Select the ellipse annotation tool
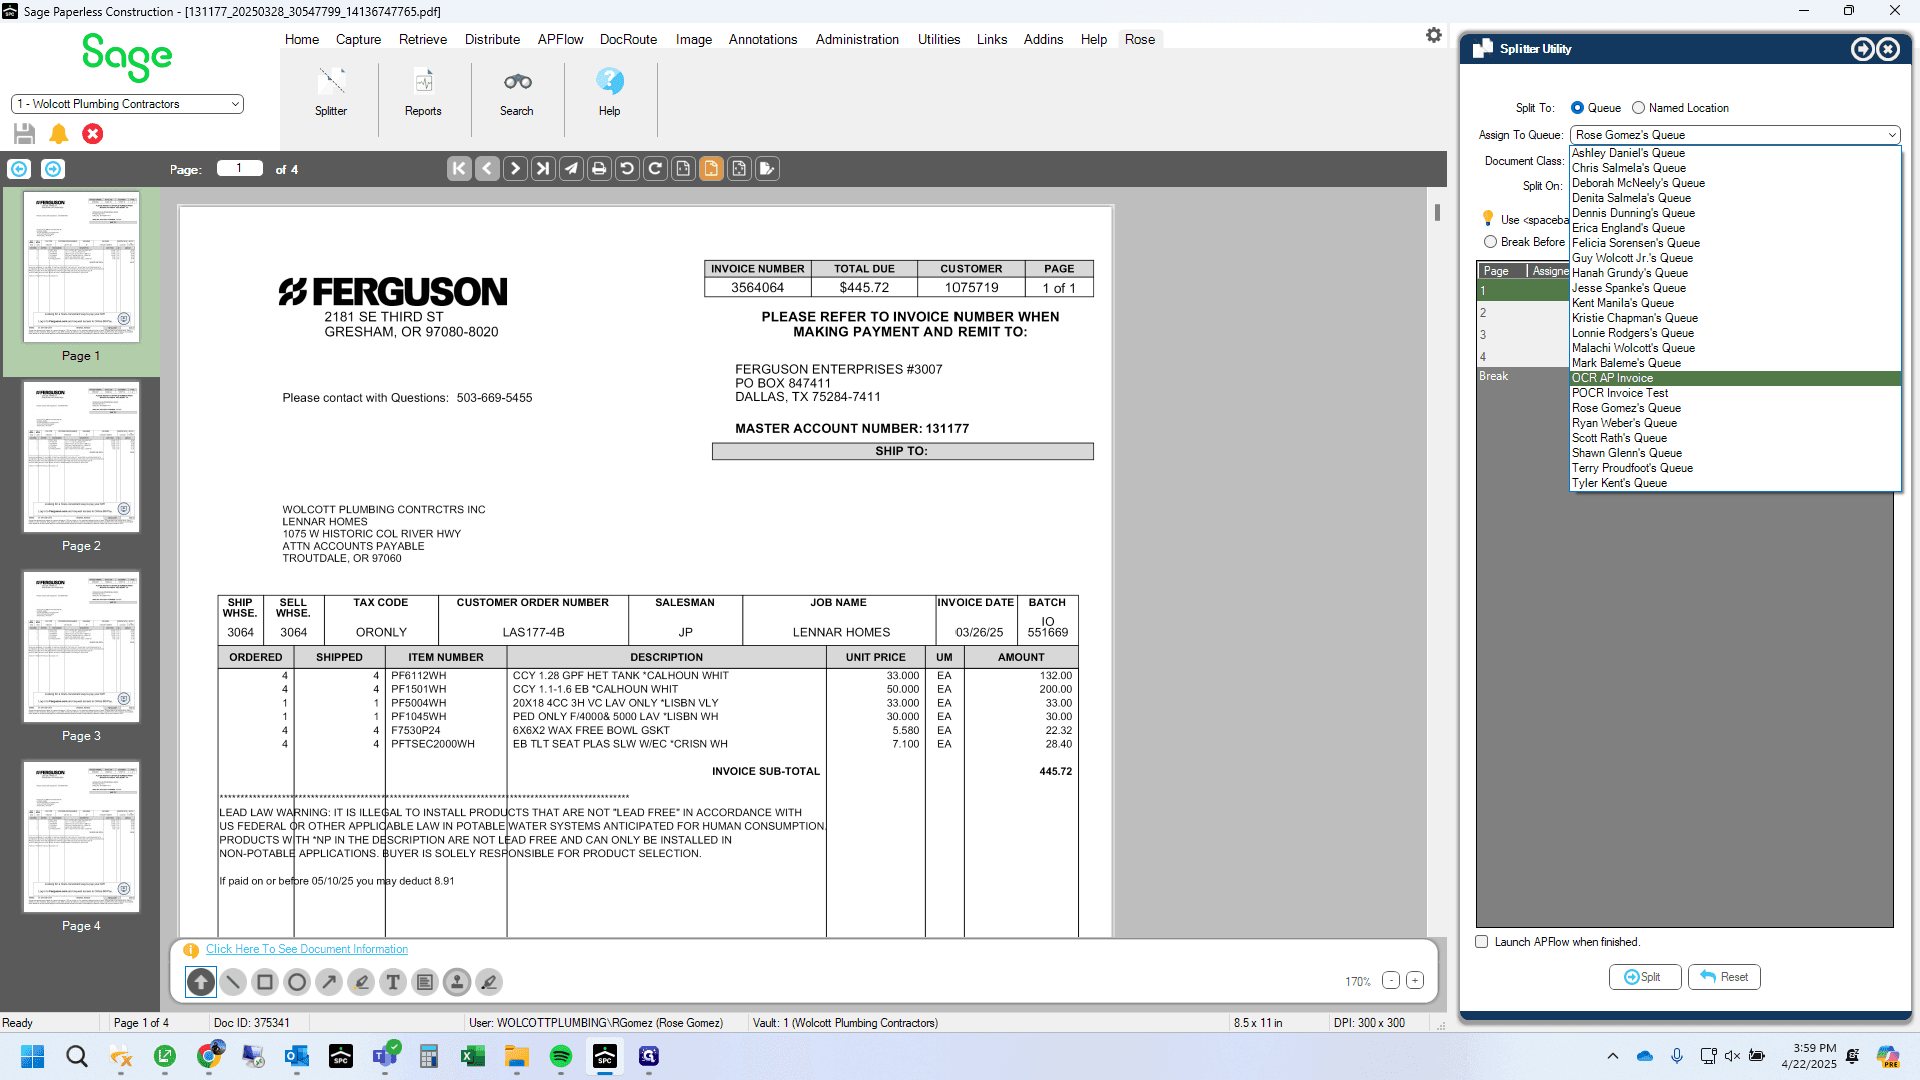 (x=297, y=982)
